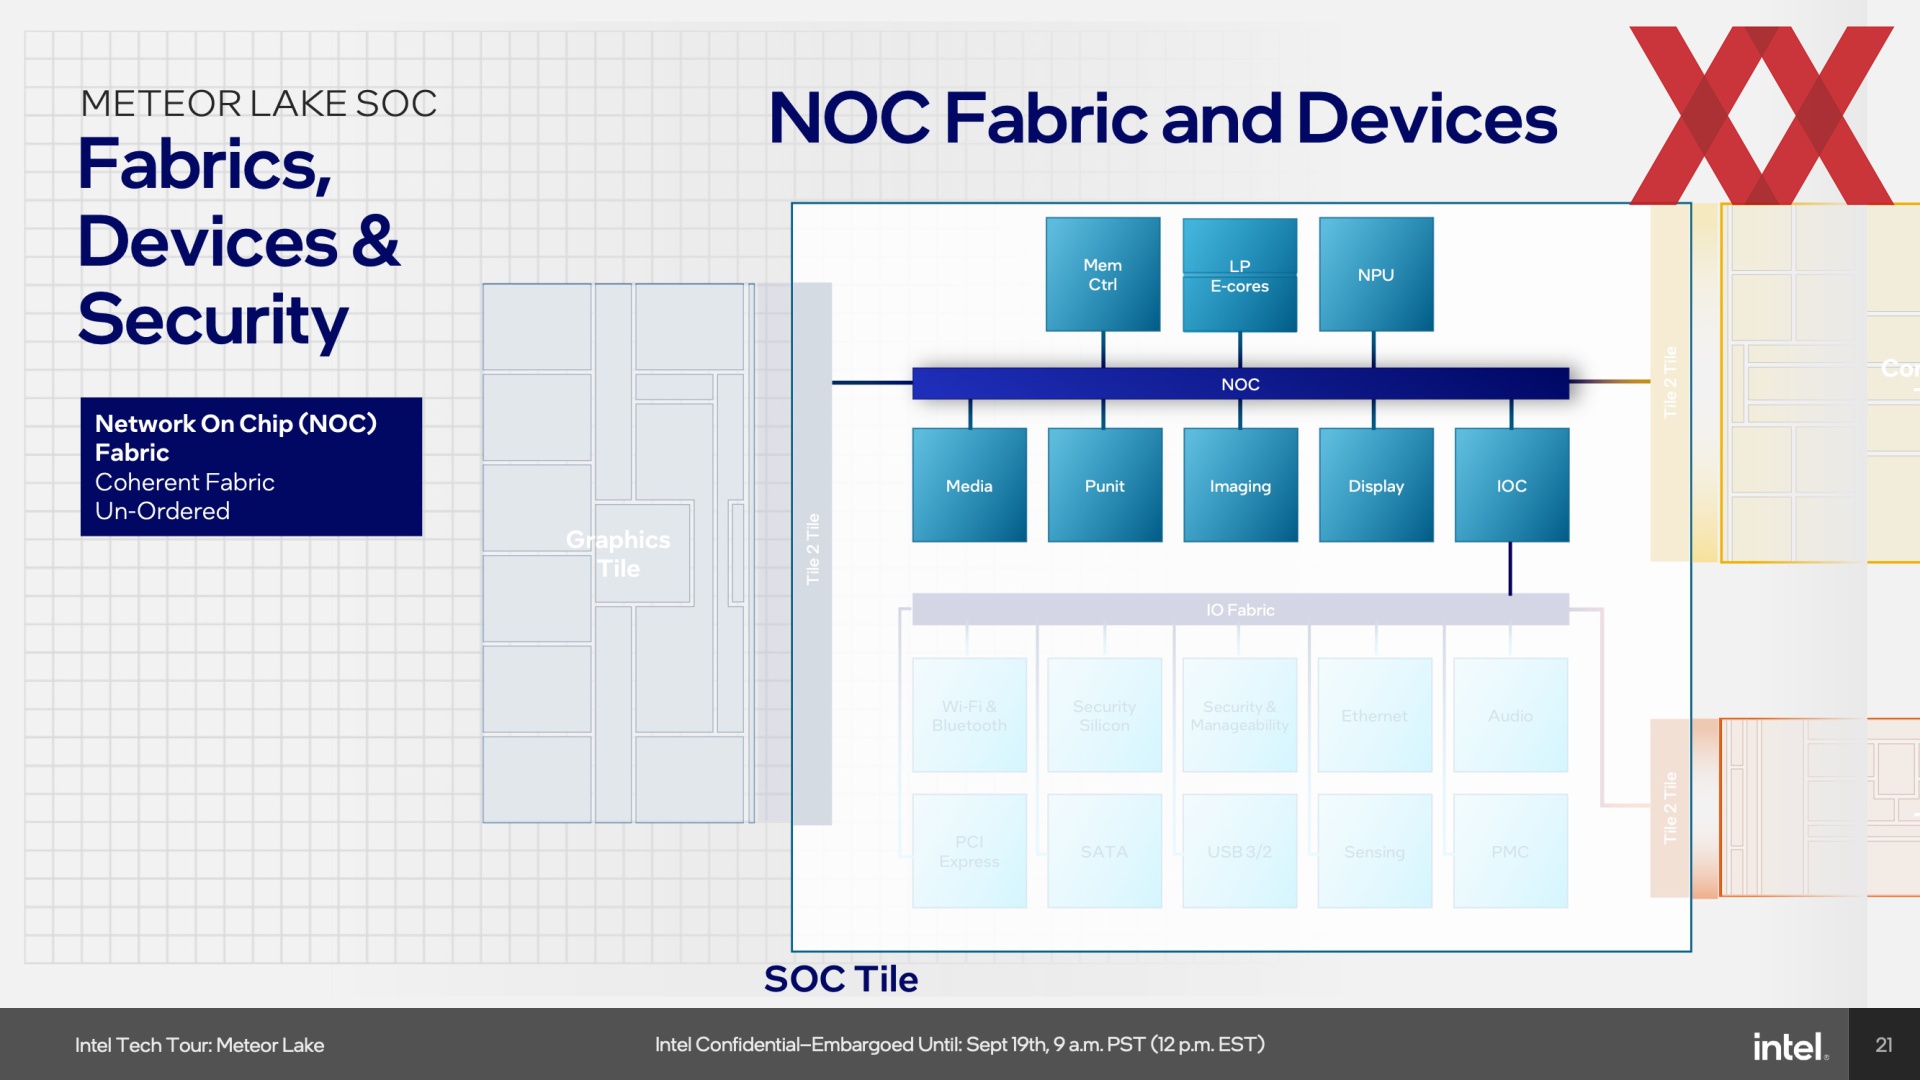The height and width of the screenshot is (1080, 1920).
Task: Click the SATA block
Action: point(1105,851)
